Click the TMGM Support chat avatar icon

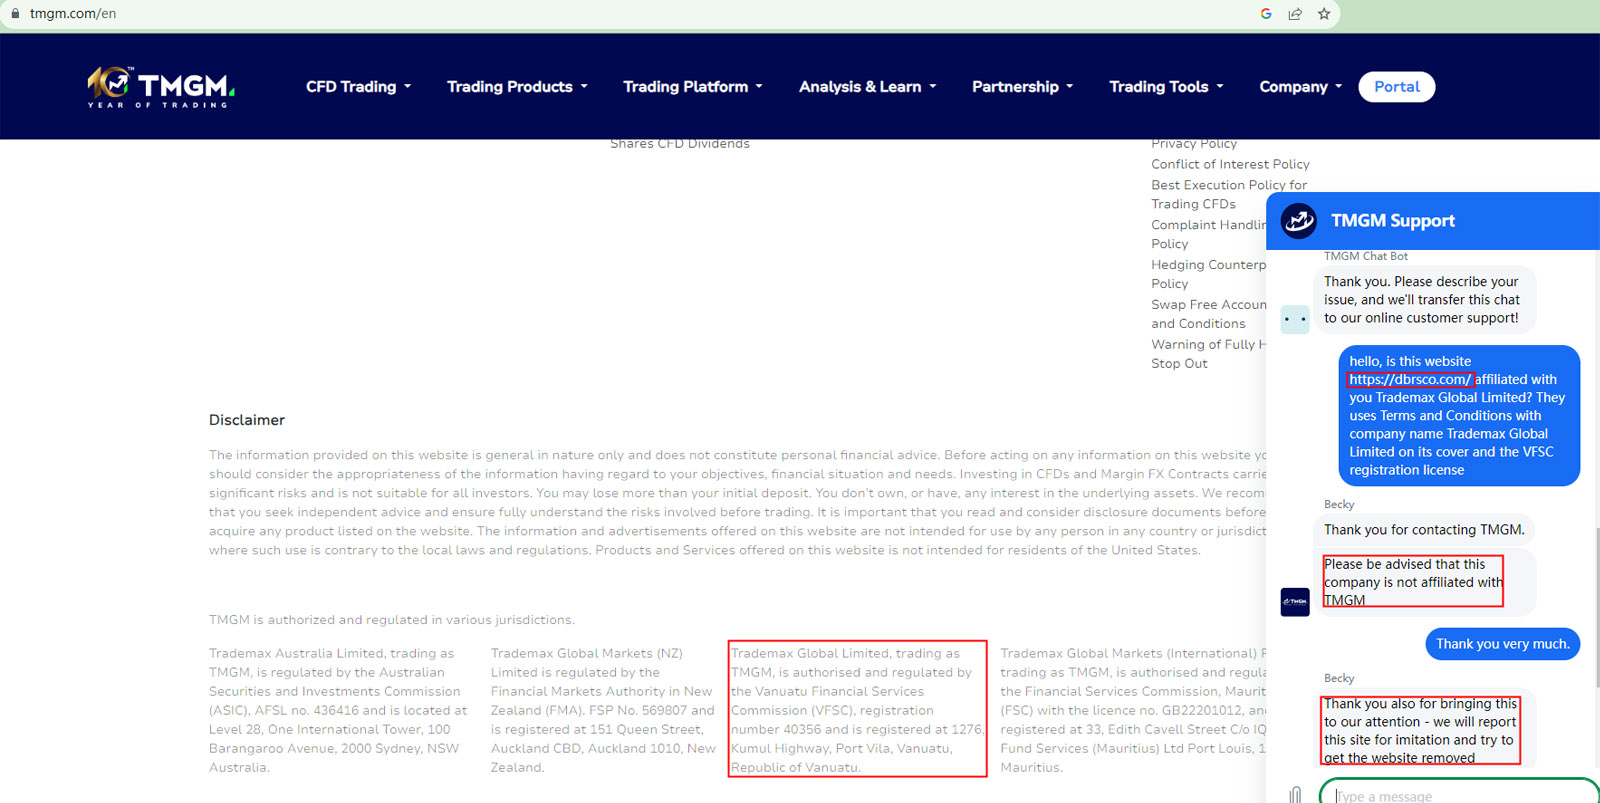(x=1299, y=221)
